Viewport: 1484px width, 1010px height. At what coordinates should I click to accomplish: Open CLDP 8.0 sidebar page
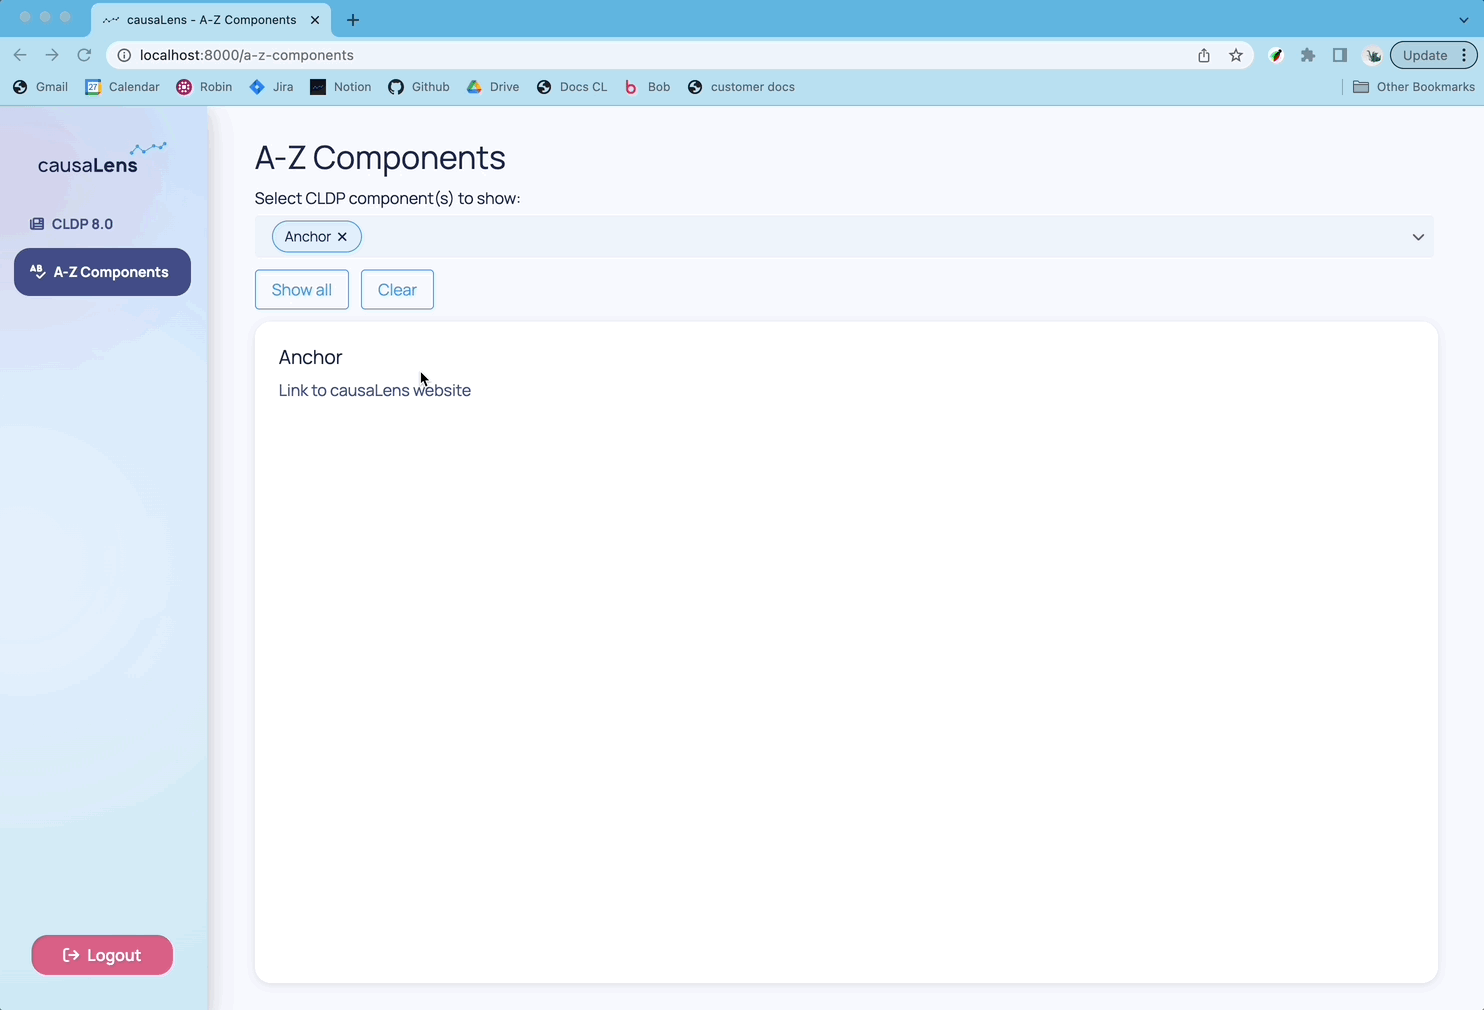click(72, 224)
